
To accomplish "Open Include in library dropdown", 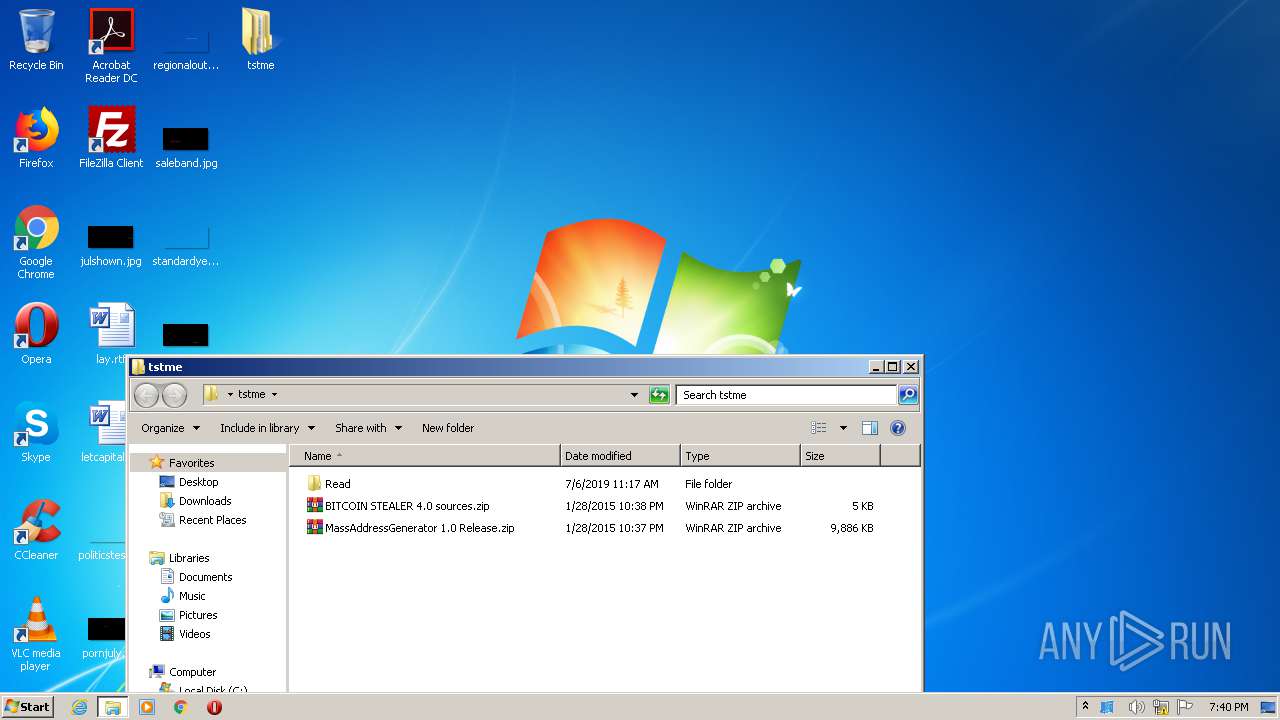I will pos(267,428).
